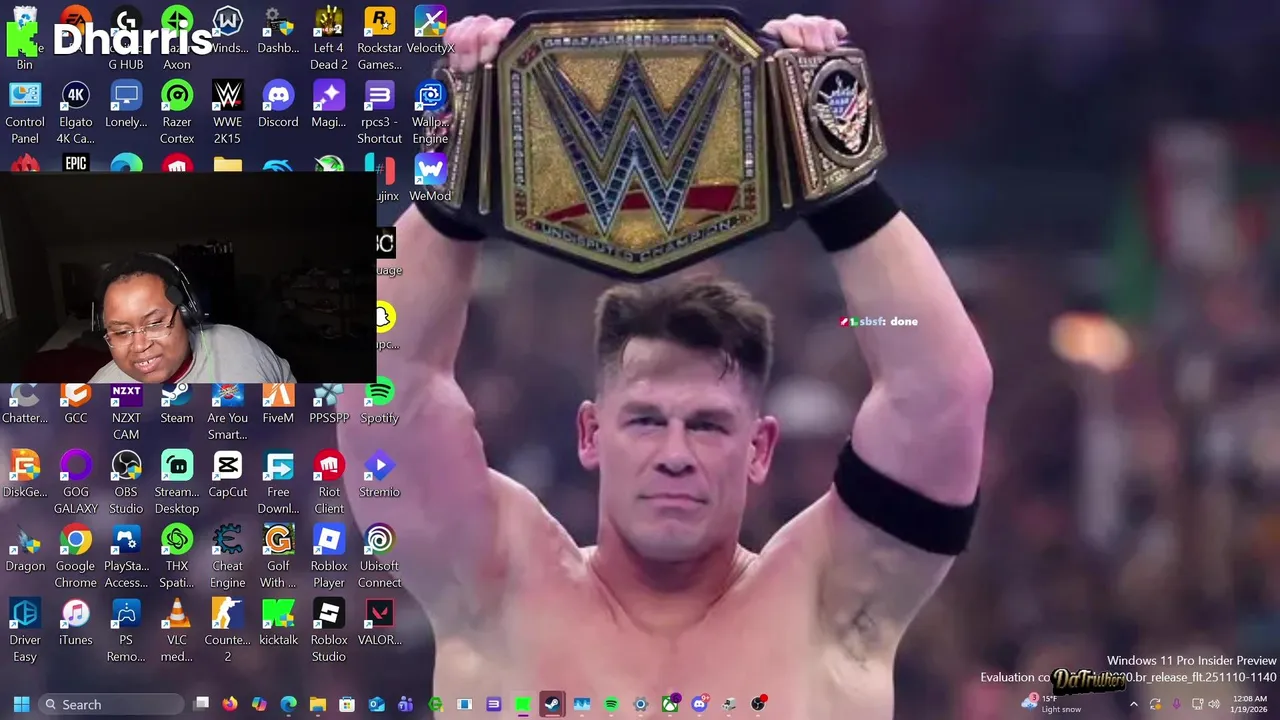
Task: Click the microphone tray icon
Action: [1176, 704]
